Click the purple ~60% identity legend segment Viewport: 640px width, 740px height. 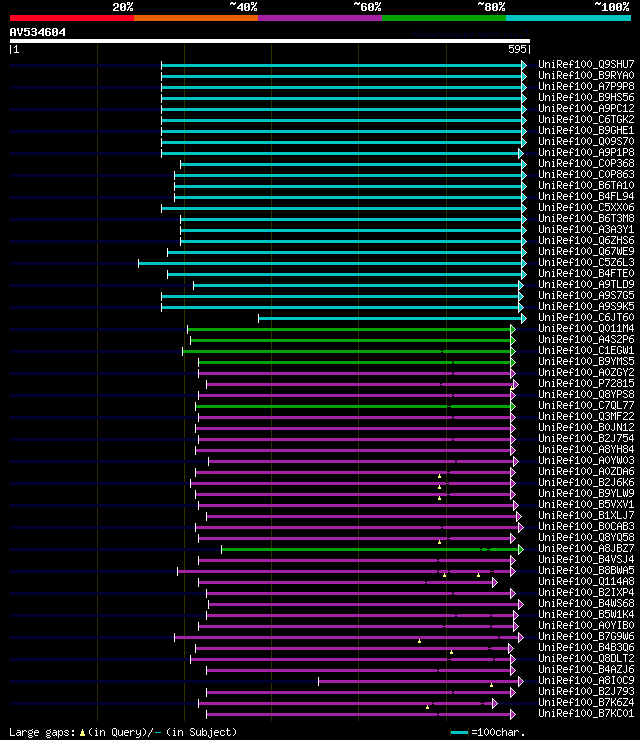320,18
